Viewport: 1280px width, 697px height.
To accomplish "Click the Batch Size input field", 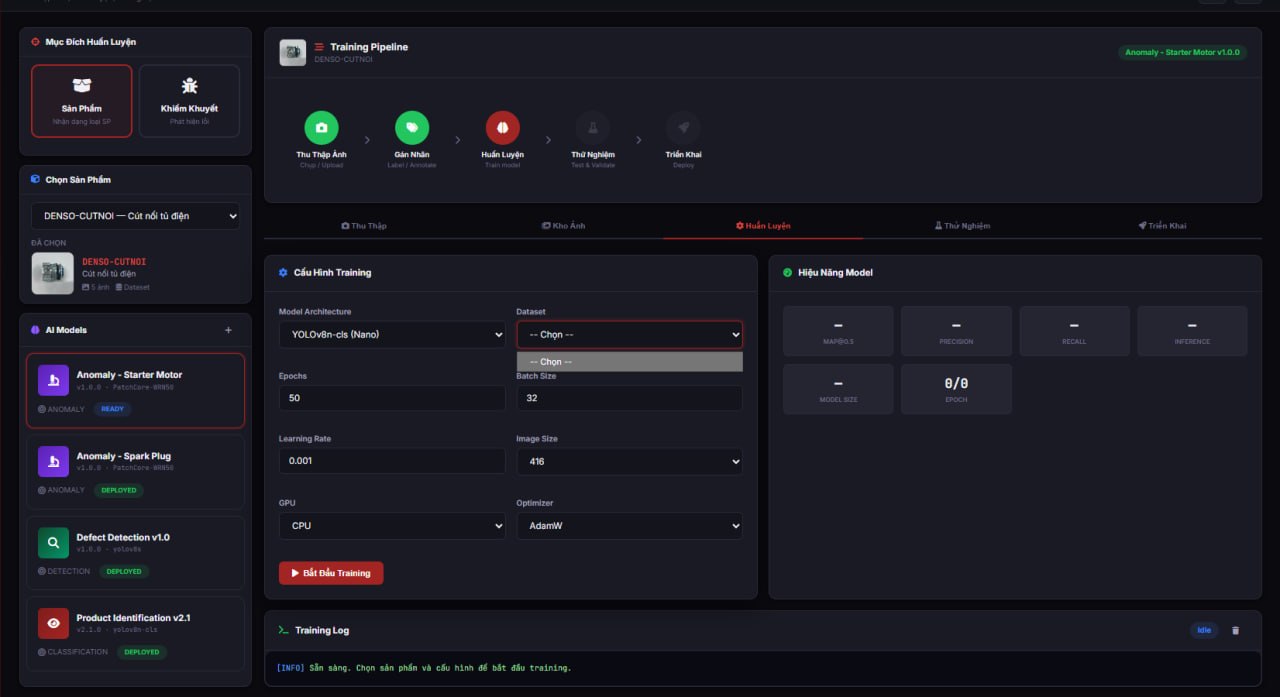I will pyautogui.click(x=629, y=398).
